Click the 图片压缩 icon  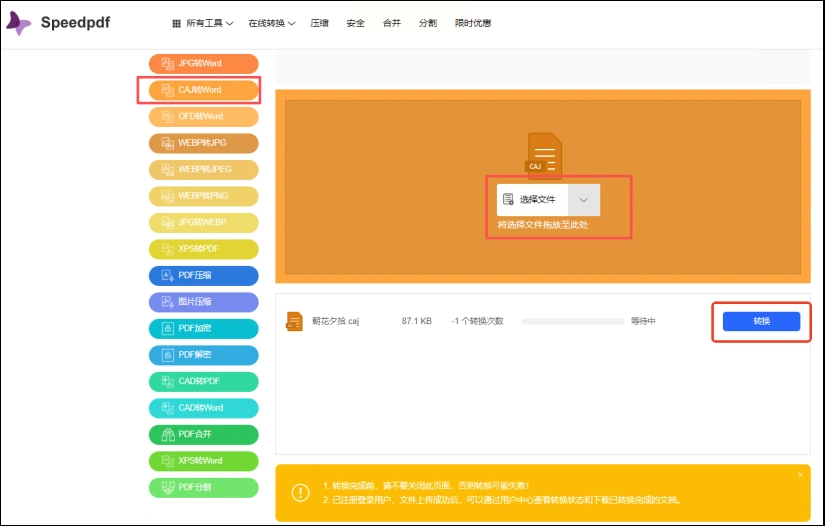167,302
